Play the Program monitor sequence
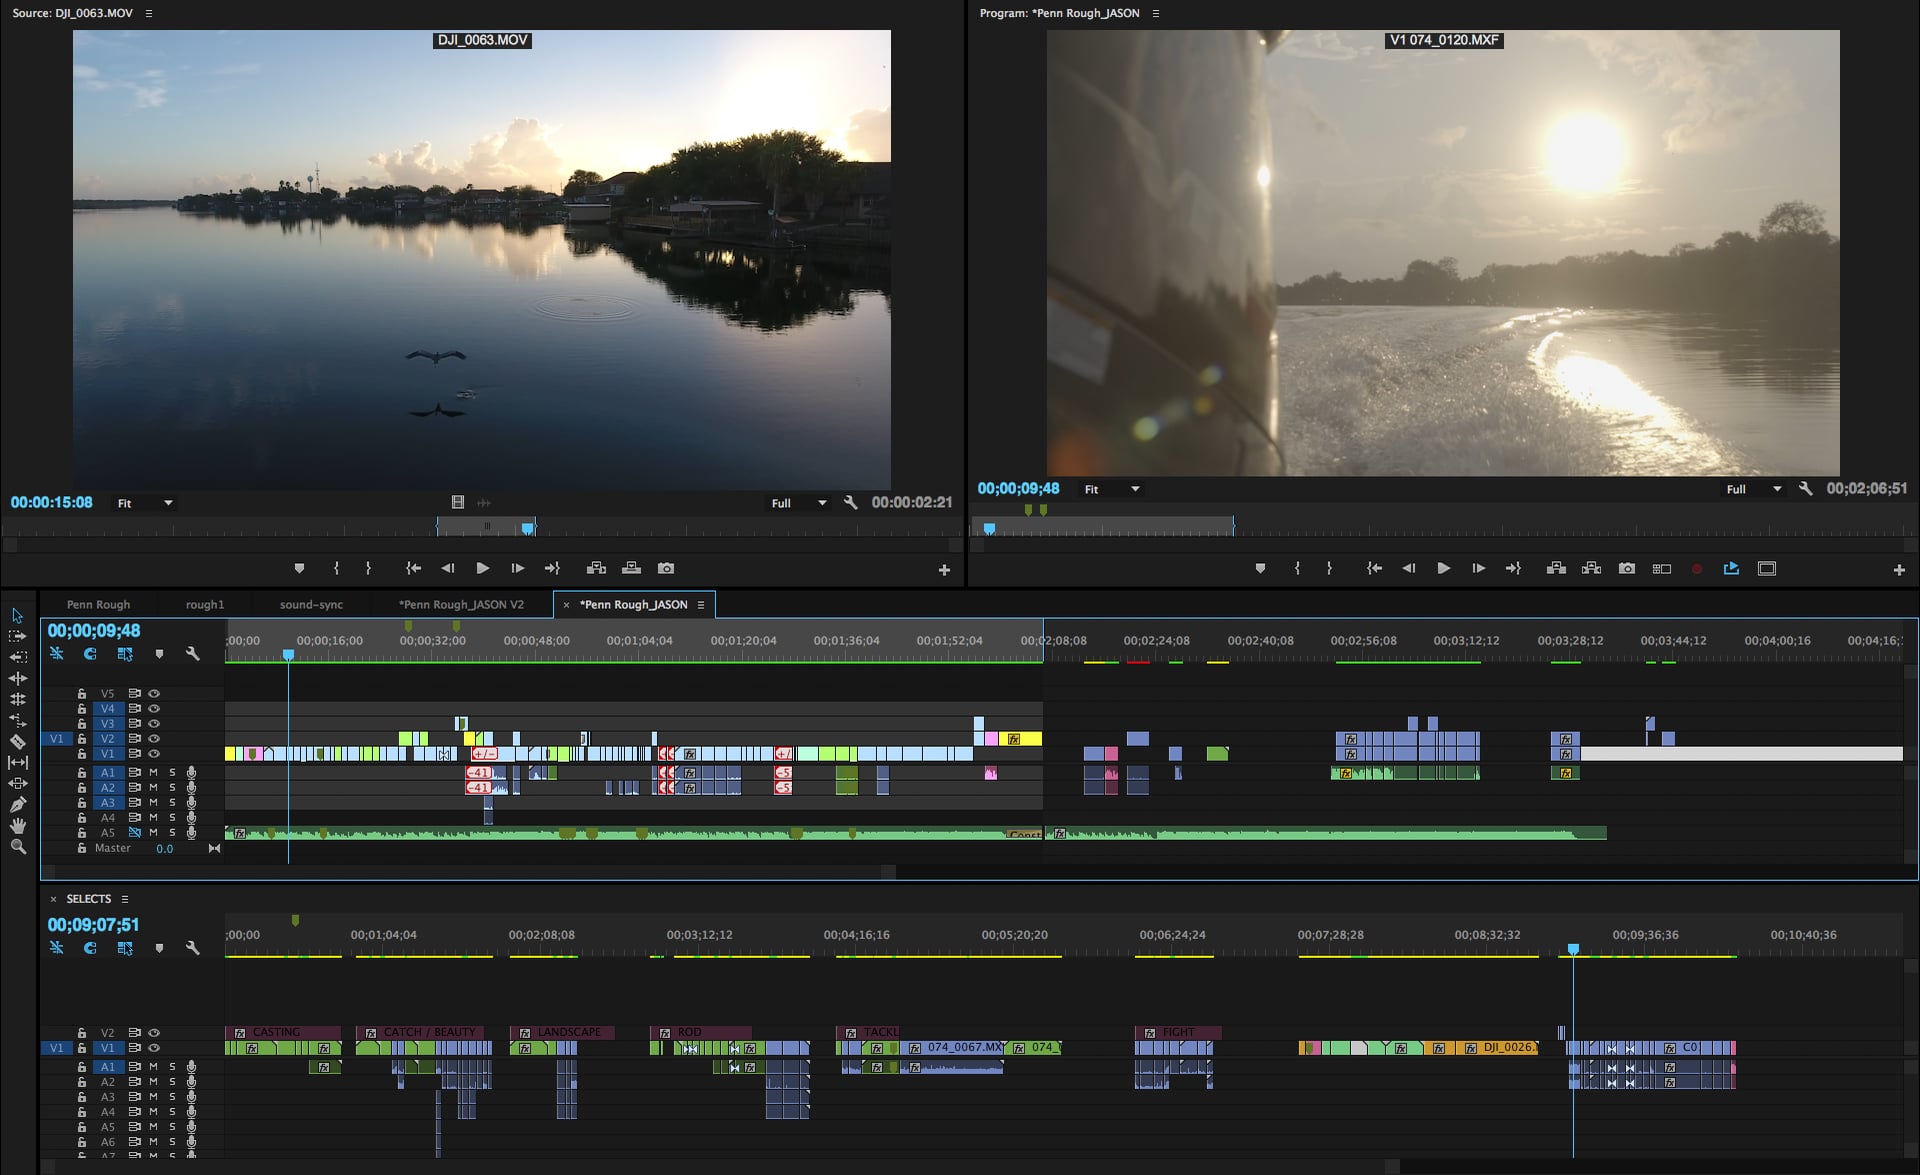The height and width of the screenshot is (1175, 1920). click(1443, 568)
